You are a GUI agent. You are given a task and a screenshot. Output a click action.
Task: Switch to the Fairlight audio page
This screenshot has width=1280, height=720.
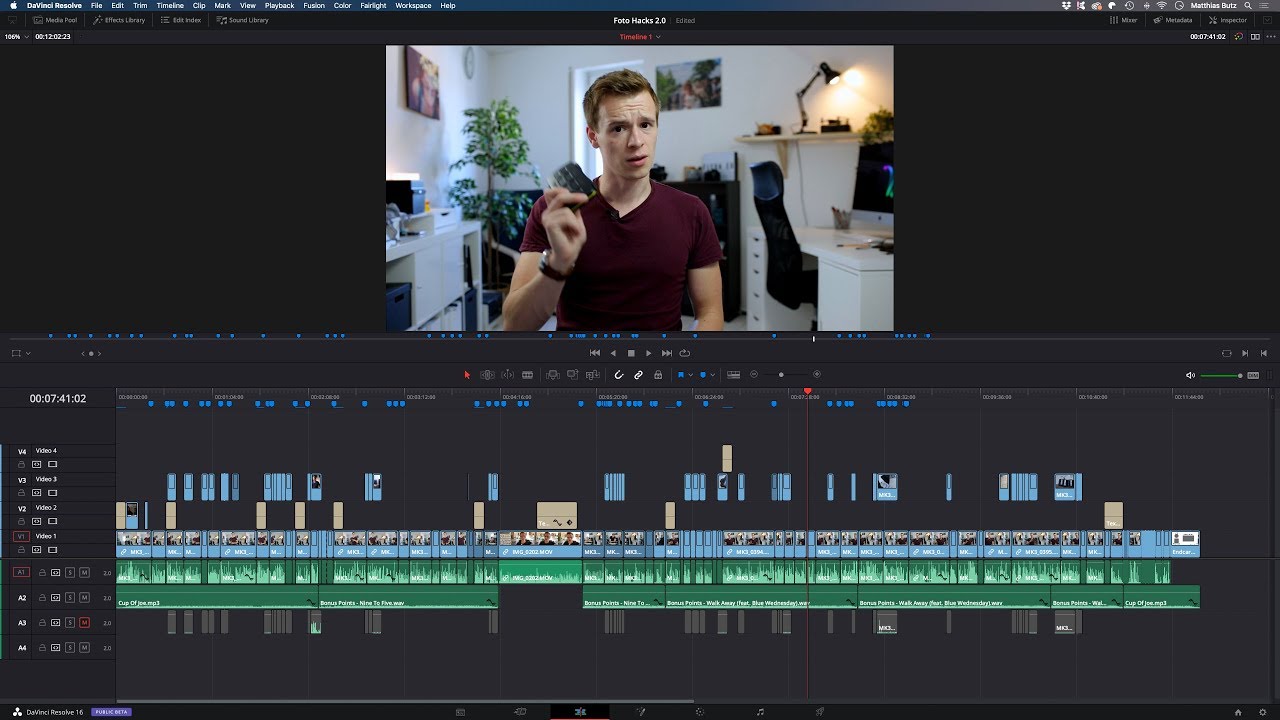[x=760, y=710]
